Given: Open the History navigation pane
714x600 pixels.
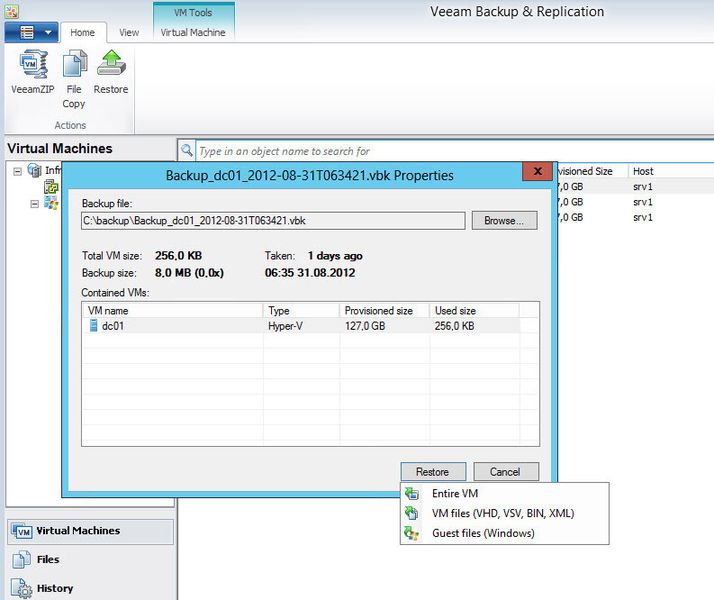Looking at the screenshot, I should (90, 588).
